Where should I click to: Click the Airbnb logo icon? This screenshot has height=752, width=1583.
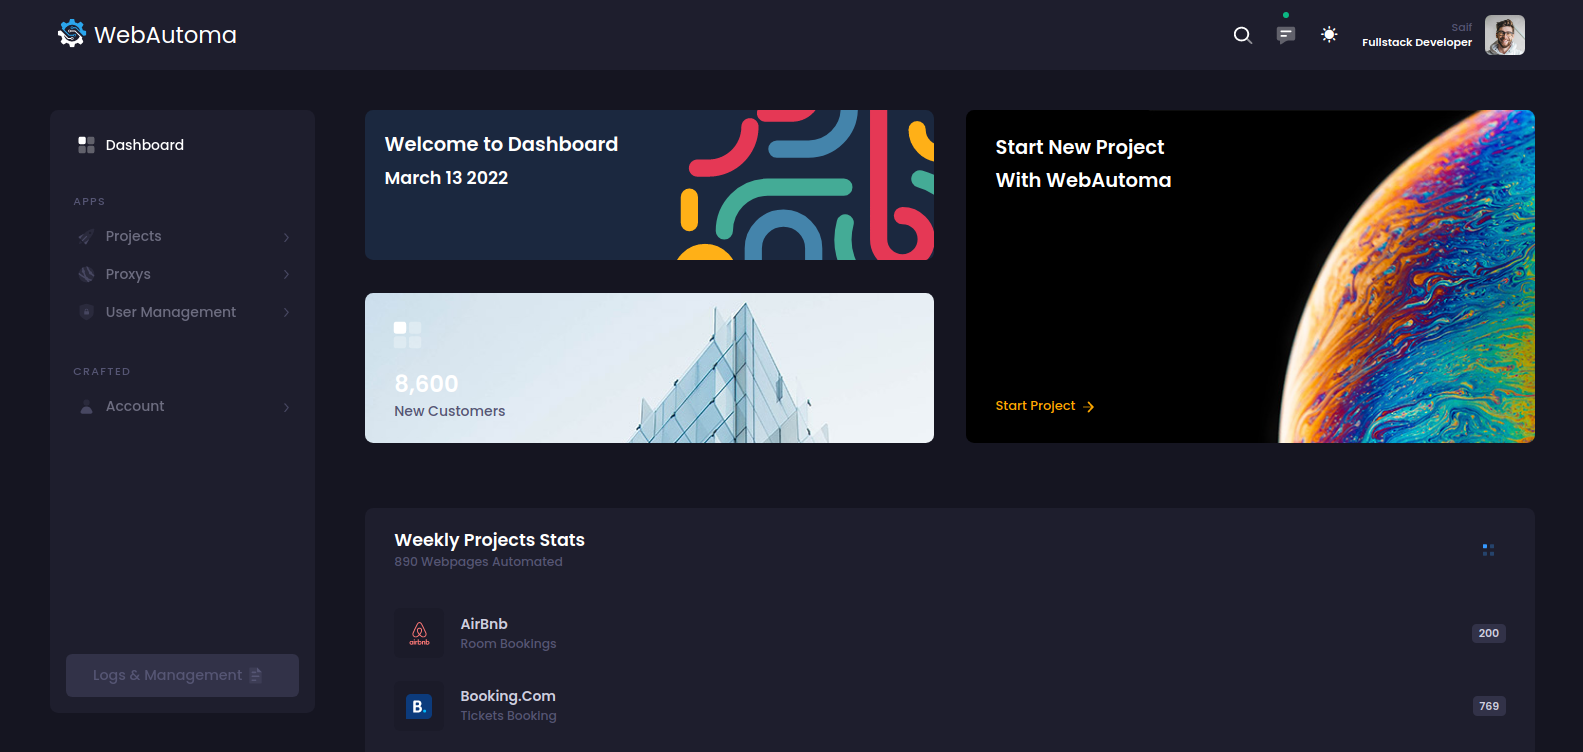(x=419, y=633)
